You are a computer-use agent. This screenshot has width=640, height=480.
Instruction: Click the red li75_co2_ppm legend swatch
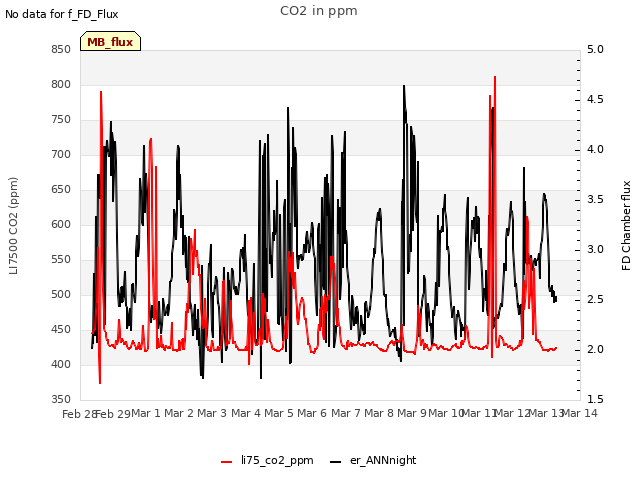[227, 462]
